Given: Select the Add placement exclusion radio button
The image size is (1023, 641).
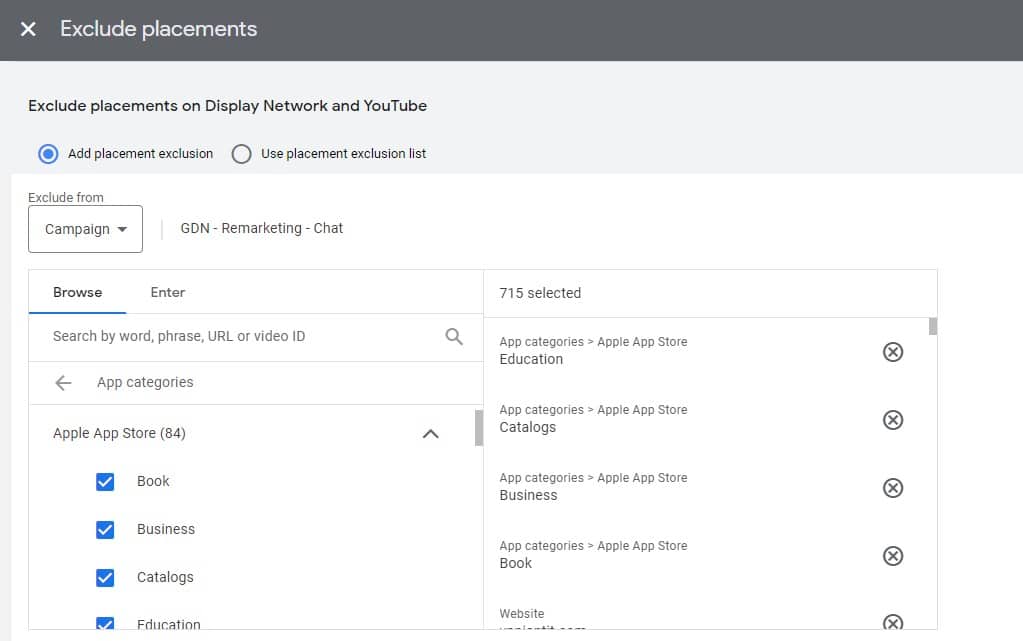Looking at the screenshot, I should 48,153.
